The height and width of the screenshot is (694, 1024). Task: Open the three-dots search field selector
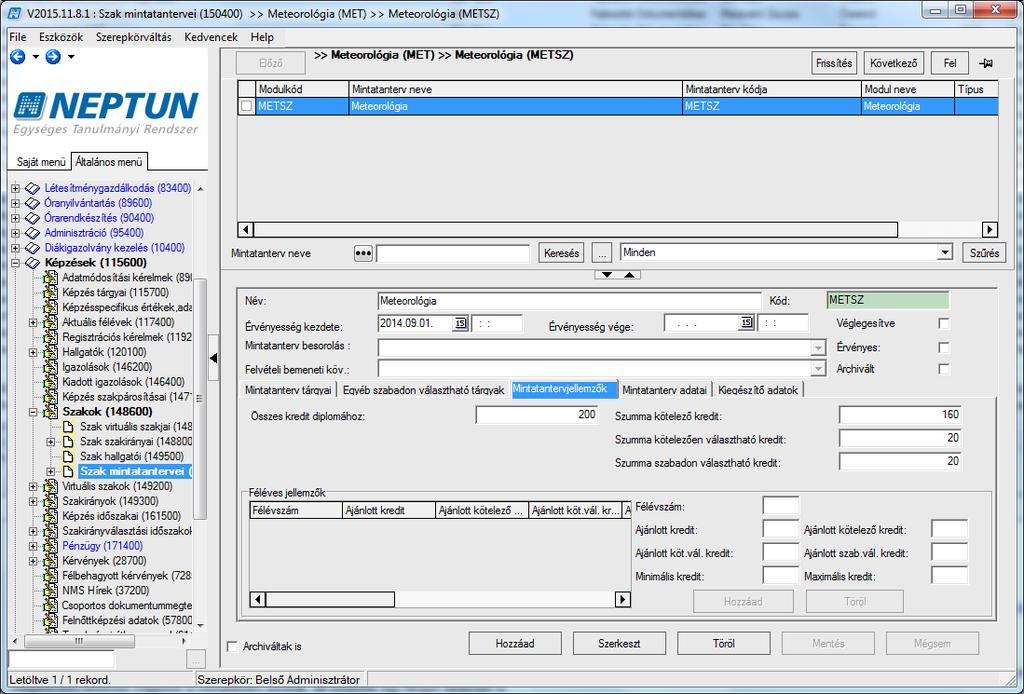363,253
